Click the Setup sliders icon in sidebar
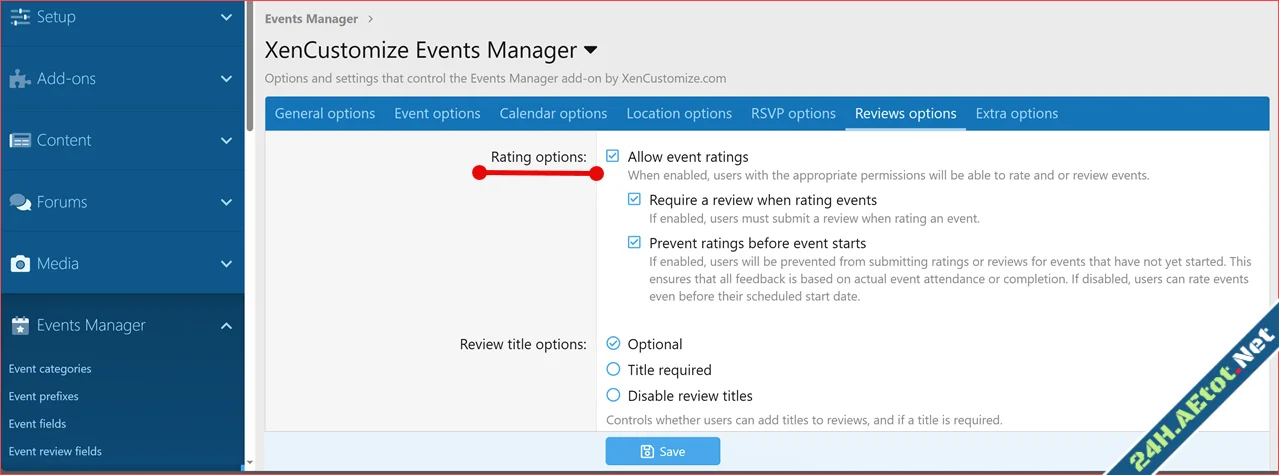Image resolution: width=1279 pixels, height=475 pixels. pos(19,17)
